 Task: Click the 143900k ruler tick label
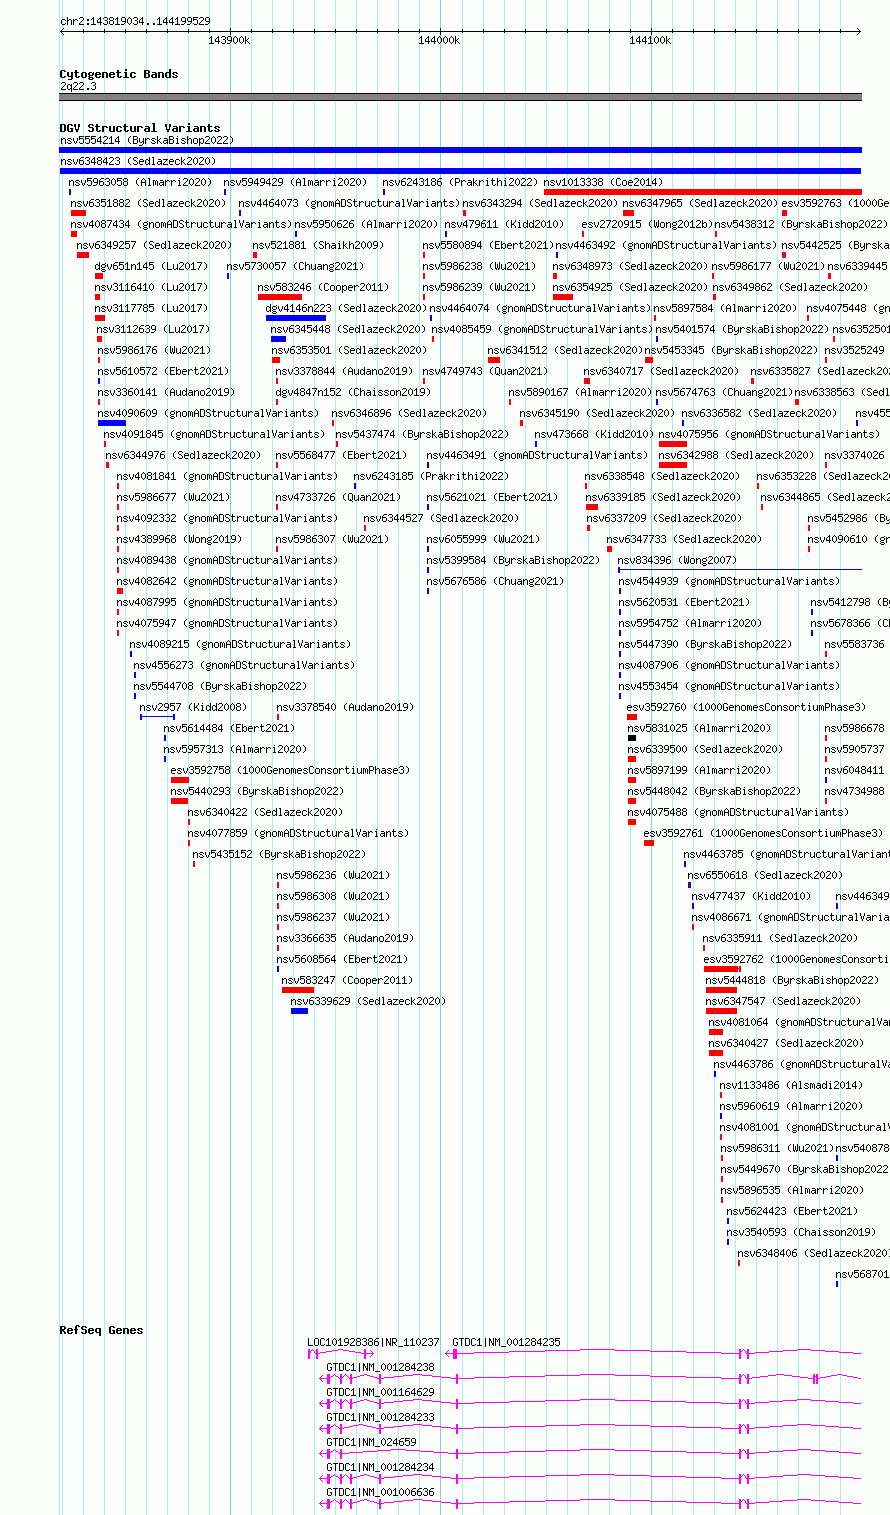click(x=229, y=40)
